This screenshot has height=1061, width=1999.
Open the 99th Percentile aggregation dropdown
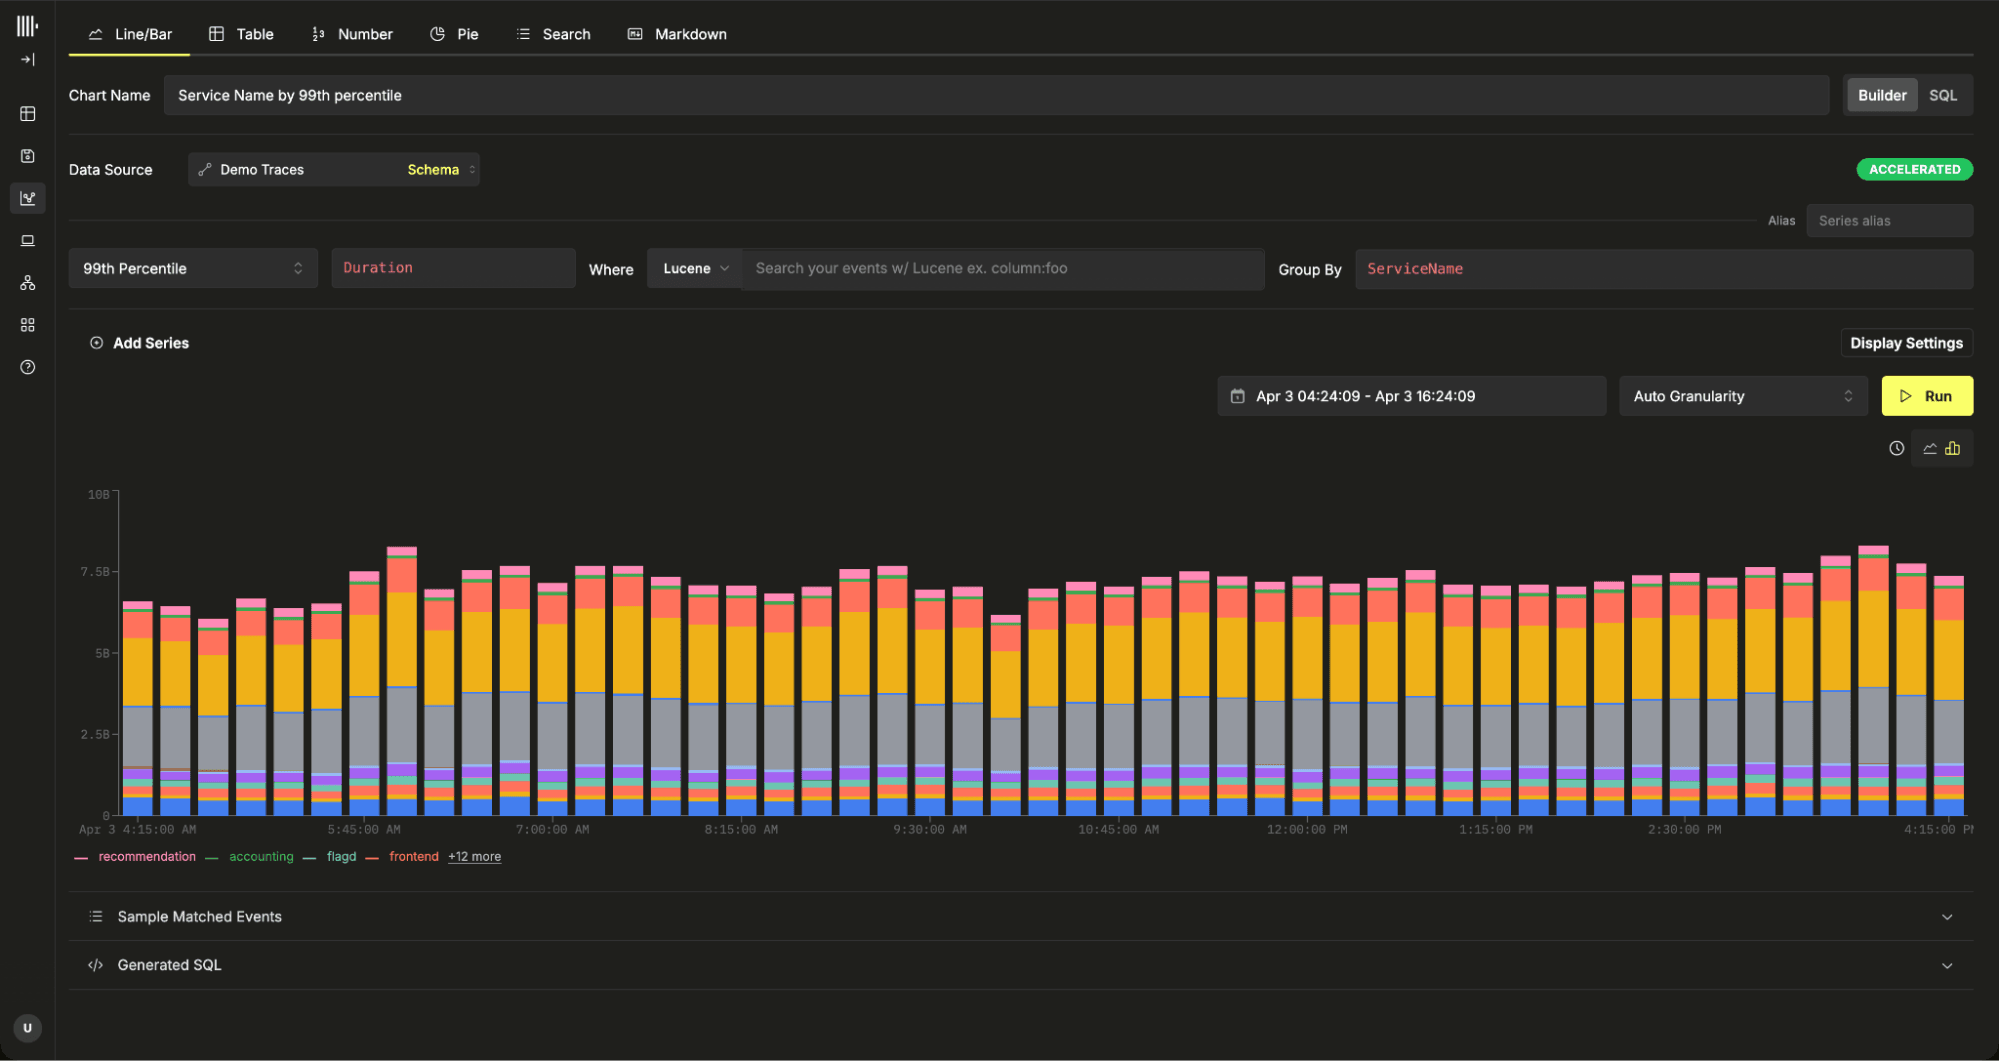pos(192,269)
